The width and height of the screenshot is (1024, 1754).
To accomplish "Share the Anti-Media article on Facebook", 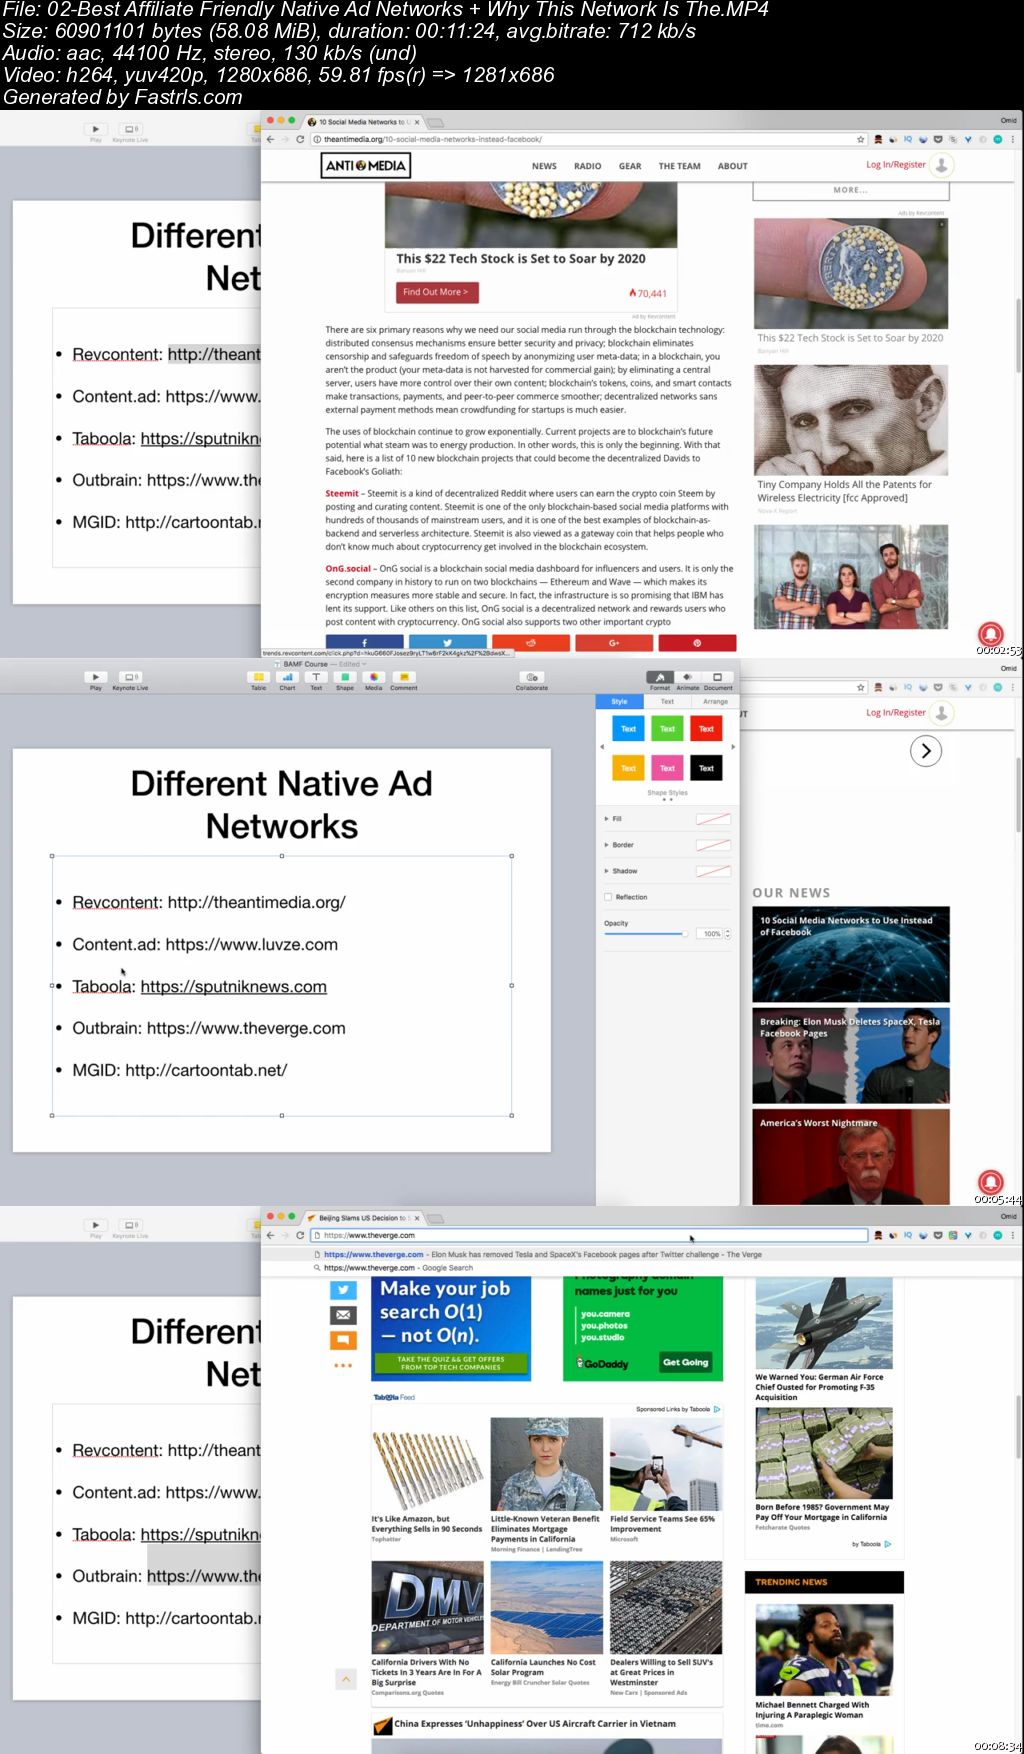I will [x=364, y=643].
